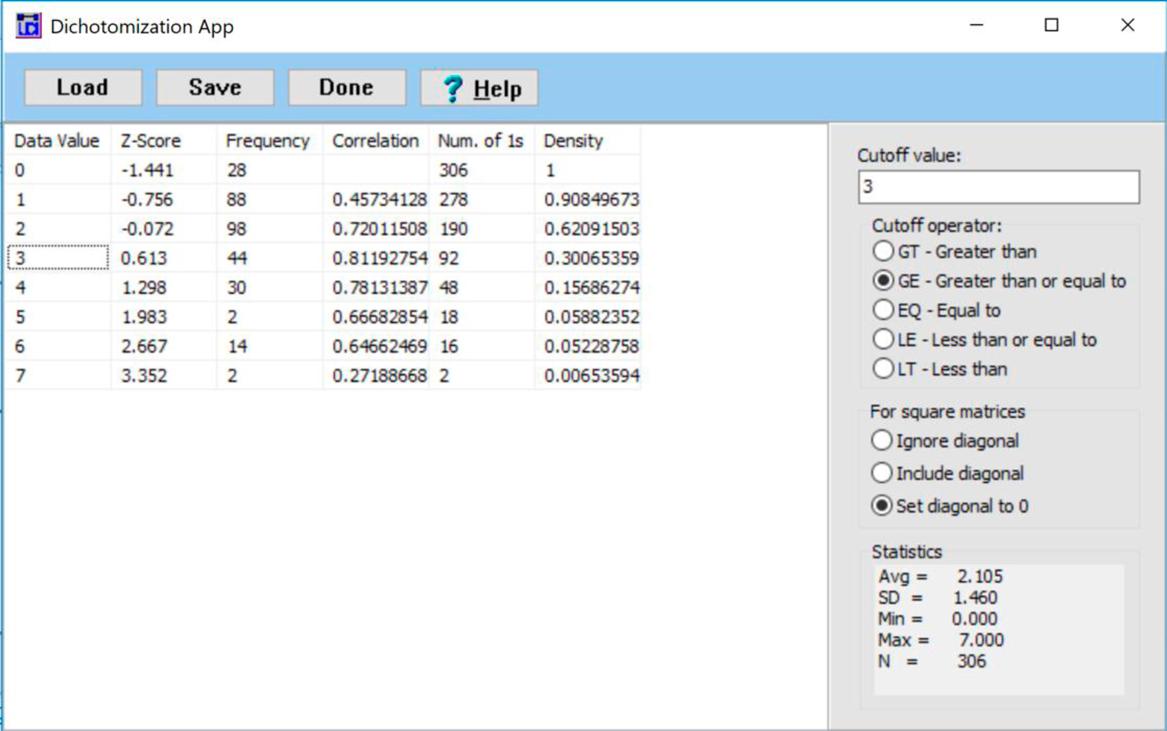1167x731 pixels.
Task: Click the Cutoff value input field
Action: [997, 187]
